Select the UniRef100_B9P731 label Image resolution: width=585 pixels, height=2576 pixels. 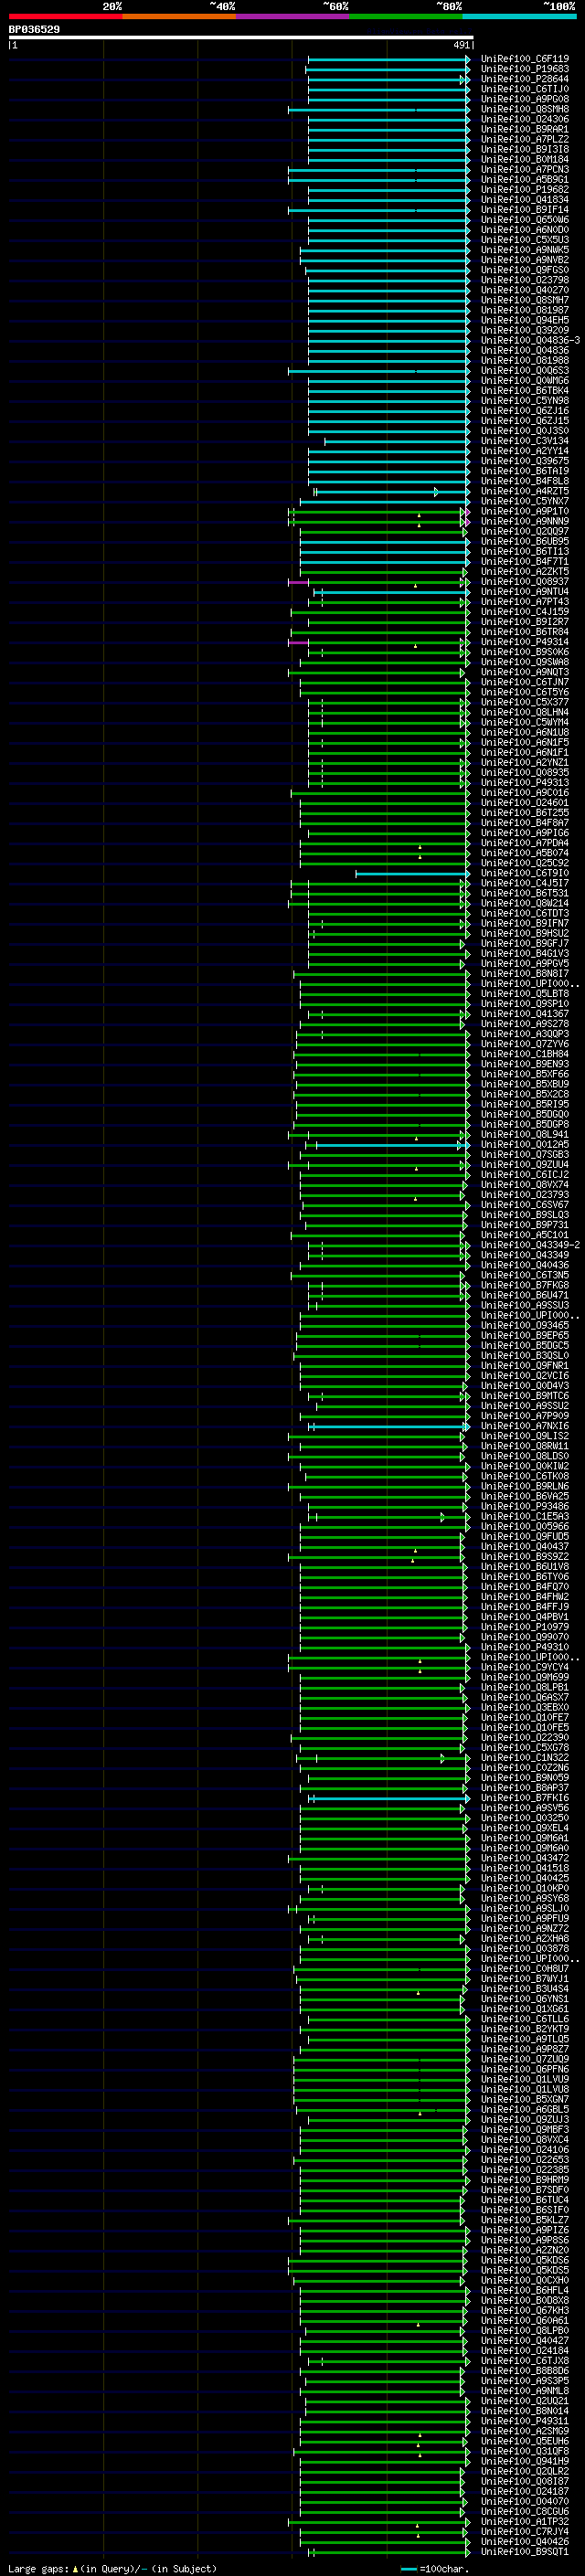tap(525, 1225)
